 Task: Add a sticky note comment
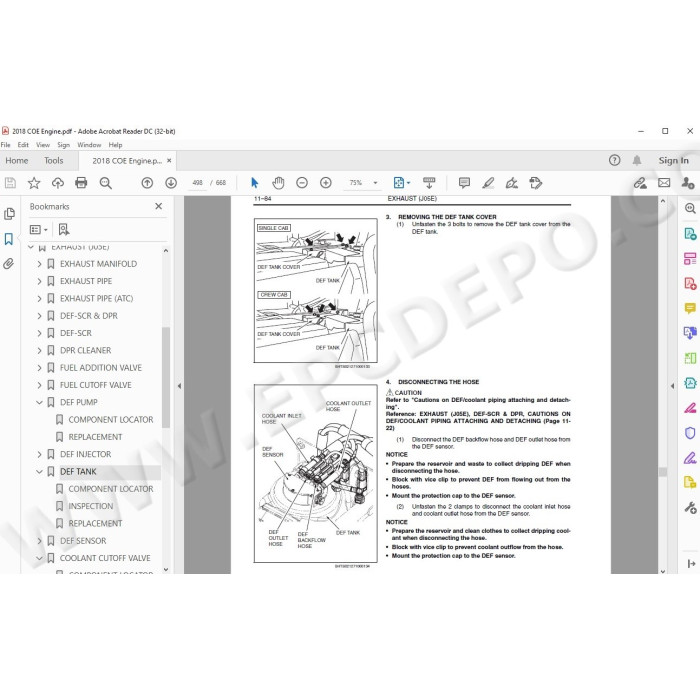pos(464,183)
